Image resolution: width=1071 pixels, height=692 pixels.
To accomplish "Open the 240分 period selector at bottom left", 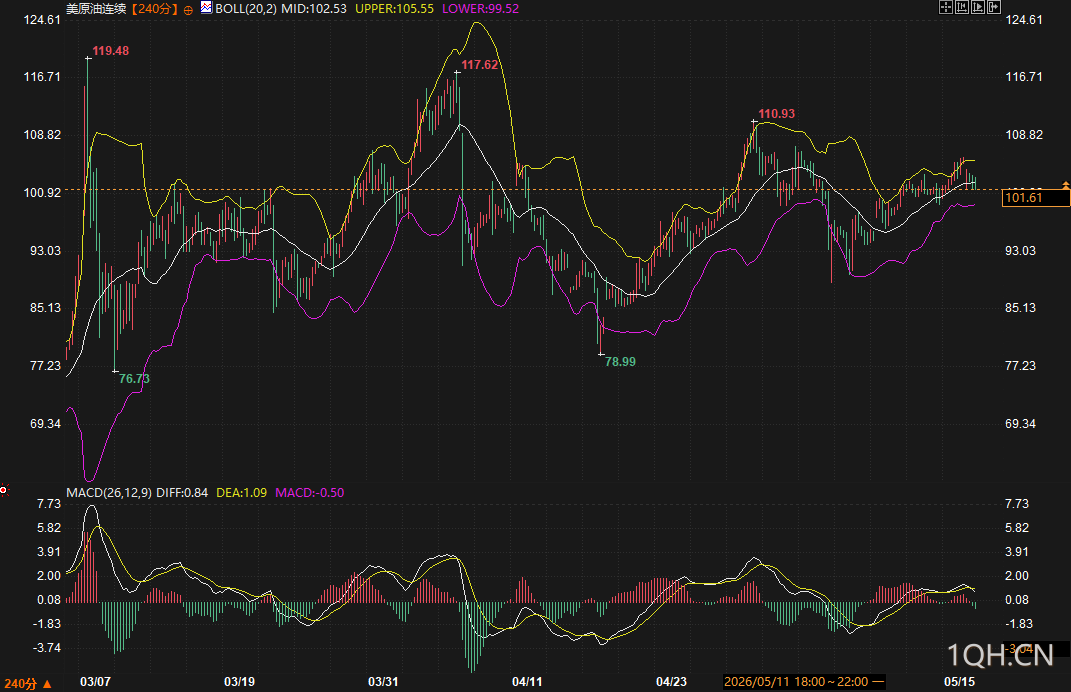I will (x=28, y=683).
